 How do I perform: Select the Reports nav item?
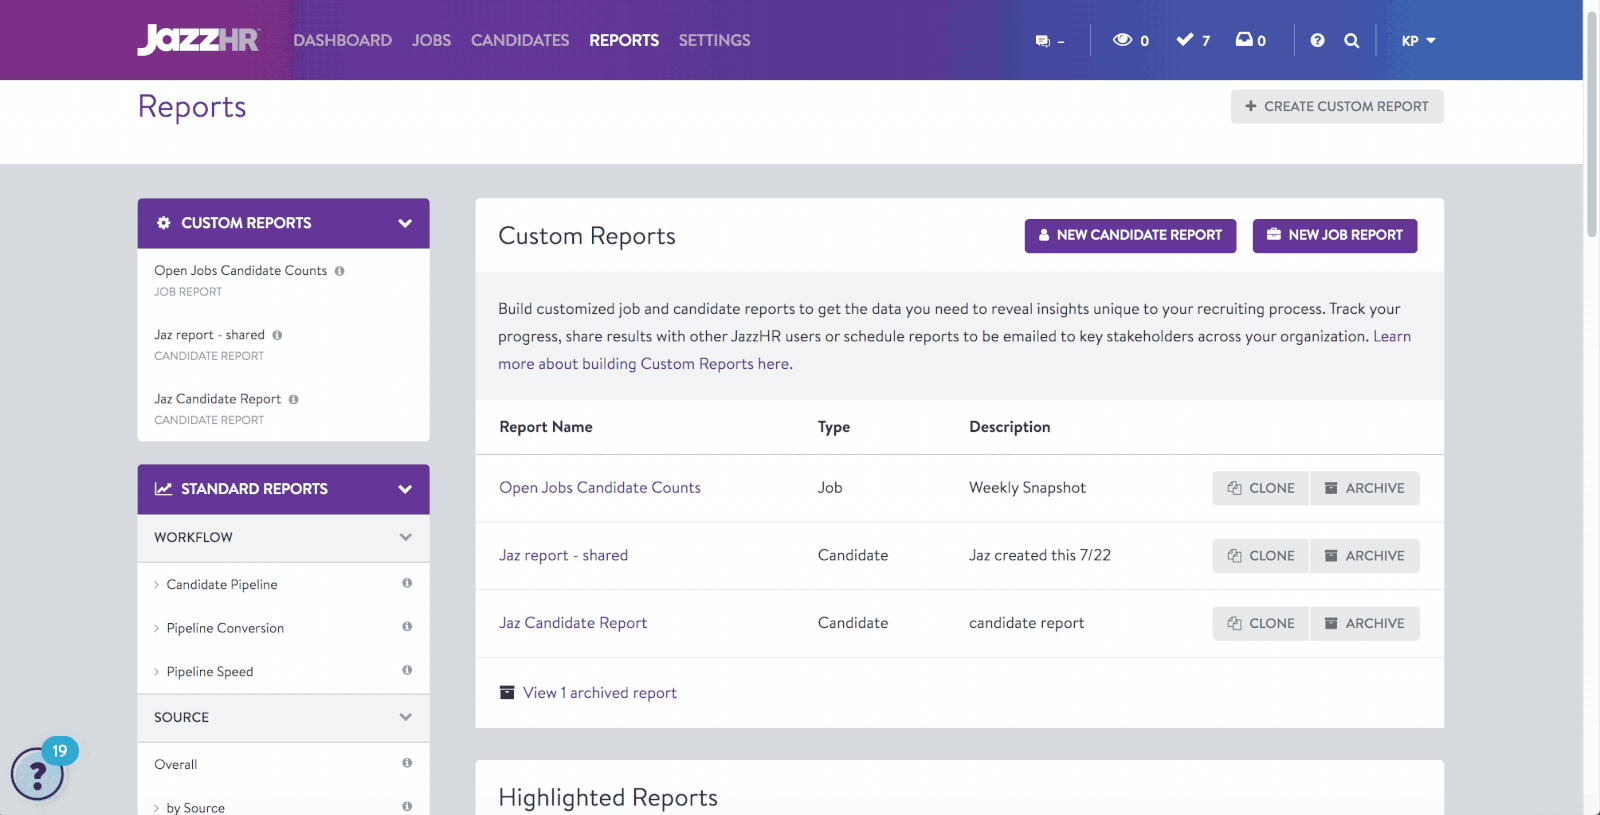pyautogui.click(x=624, y=40)
